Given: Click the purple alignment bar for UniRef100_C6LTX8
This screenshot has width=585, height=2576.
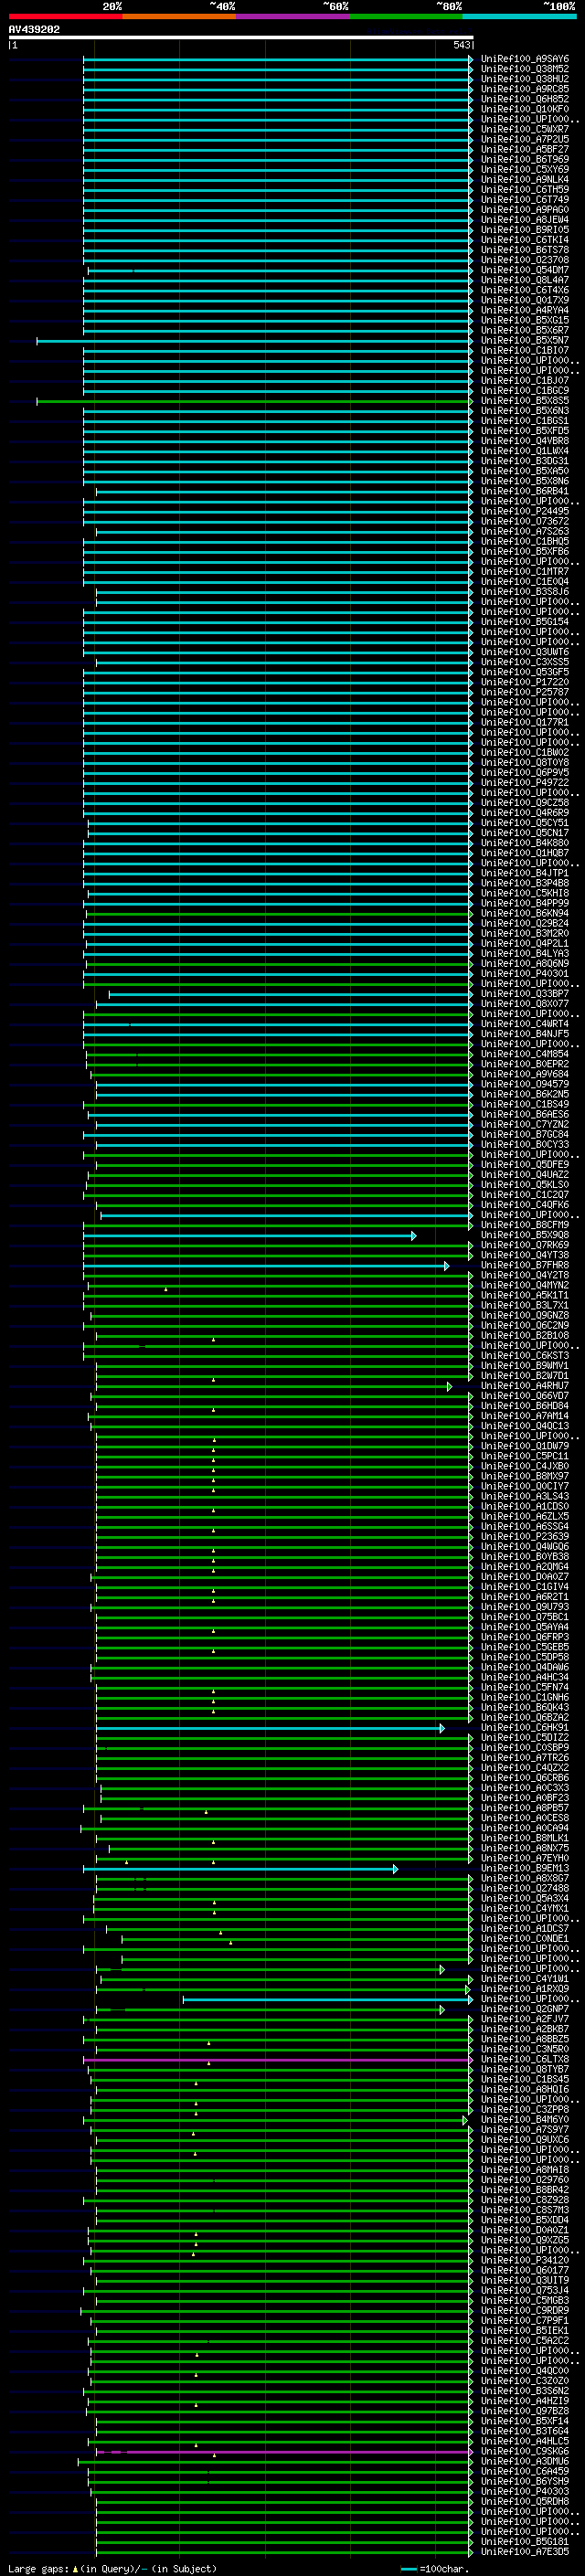Looking at the screenshot, I should (x=278, y=2060).
